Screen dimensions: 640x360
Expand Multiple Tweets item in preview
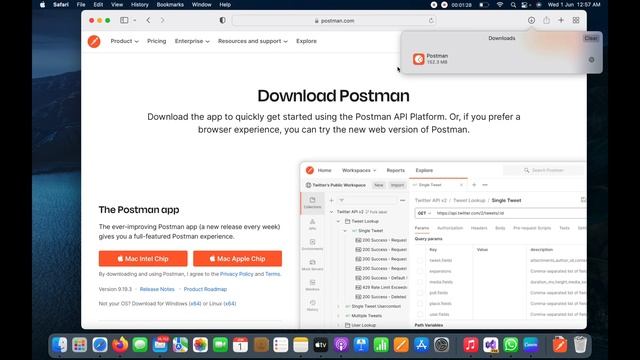tap(338, 316)
